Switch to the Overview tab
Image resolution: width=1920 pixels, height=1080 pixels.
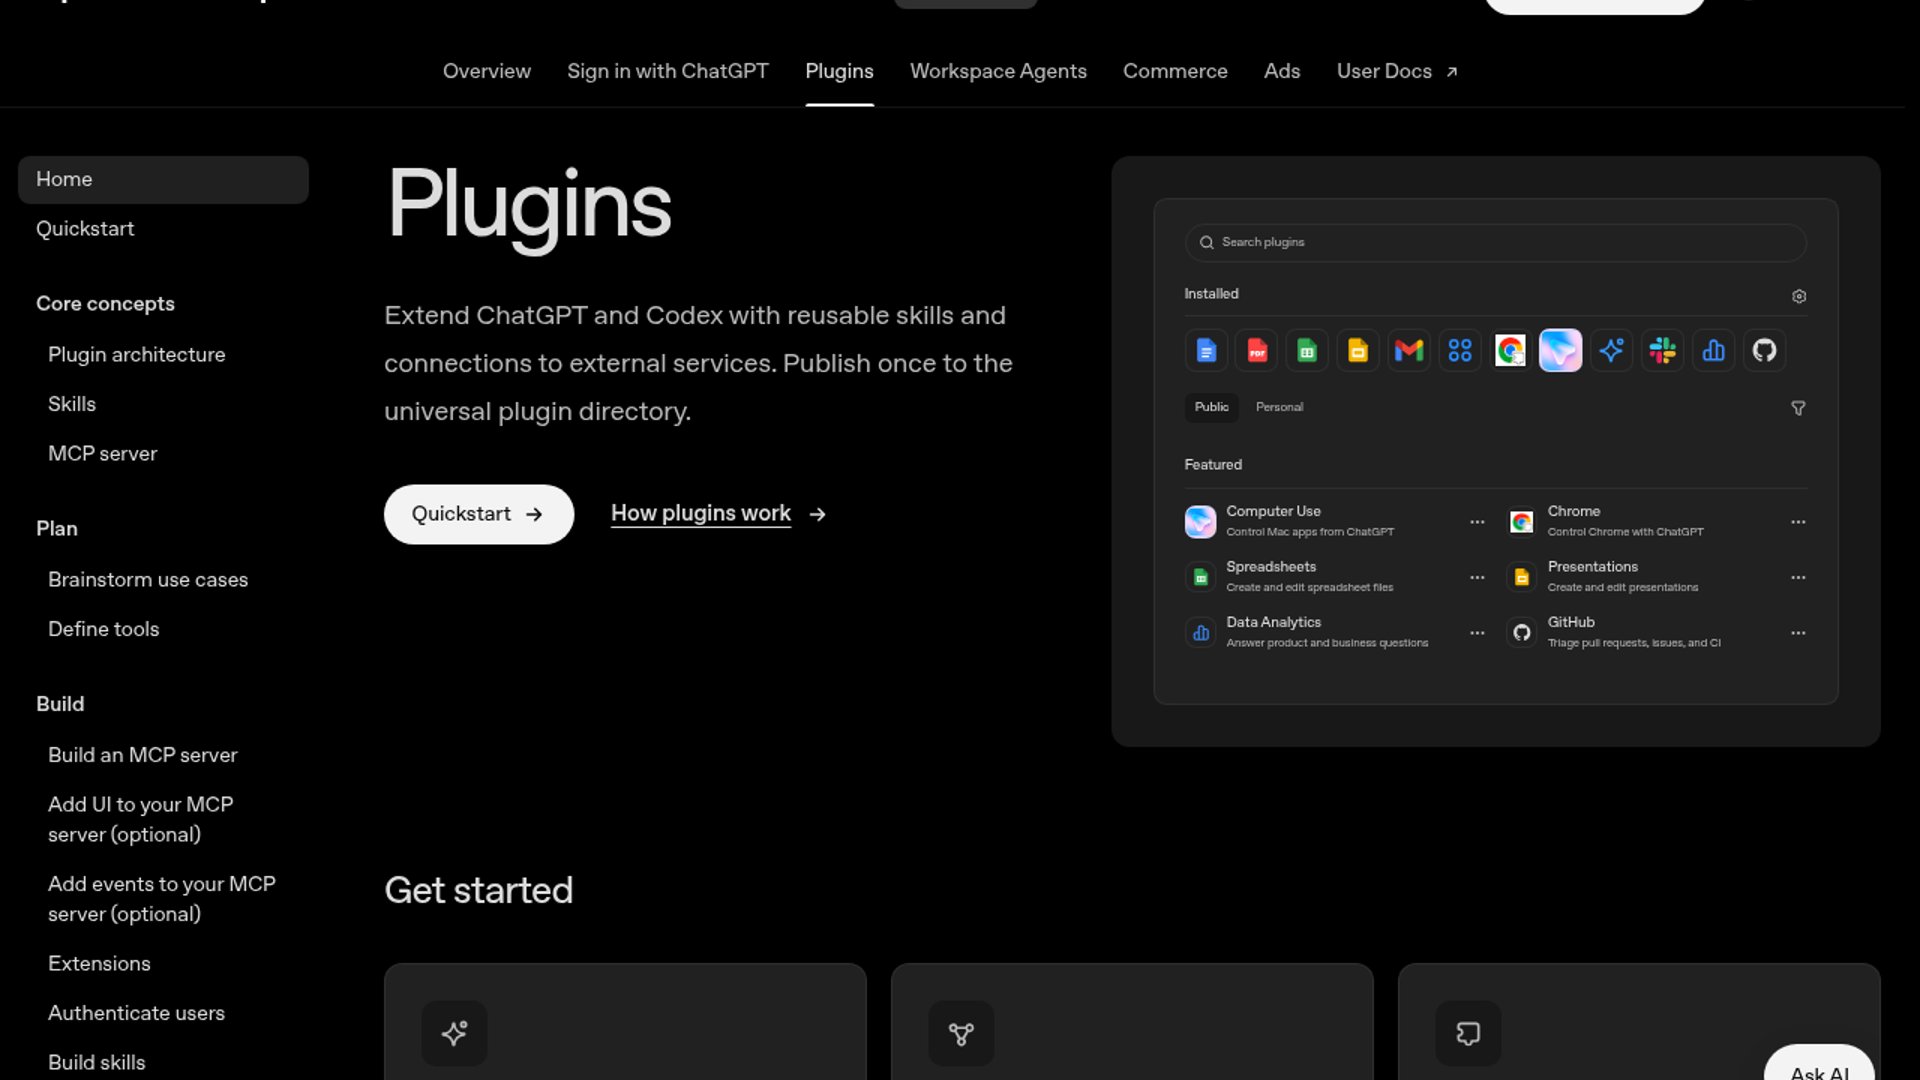coord(487,71)
